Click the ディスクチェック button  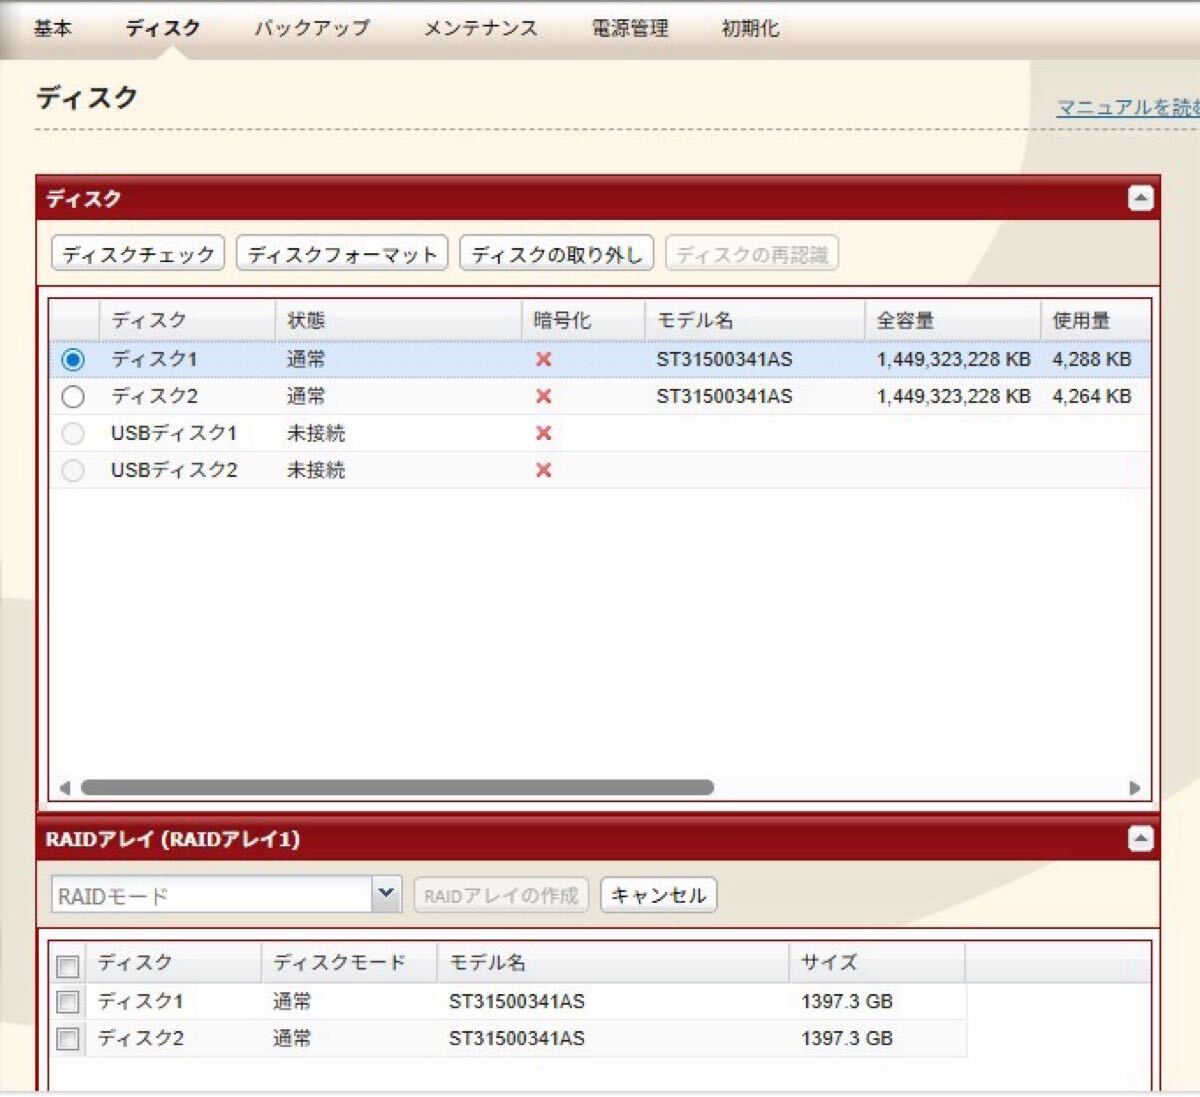point(138,254)
